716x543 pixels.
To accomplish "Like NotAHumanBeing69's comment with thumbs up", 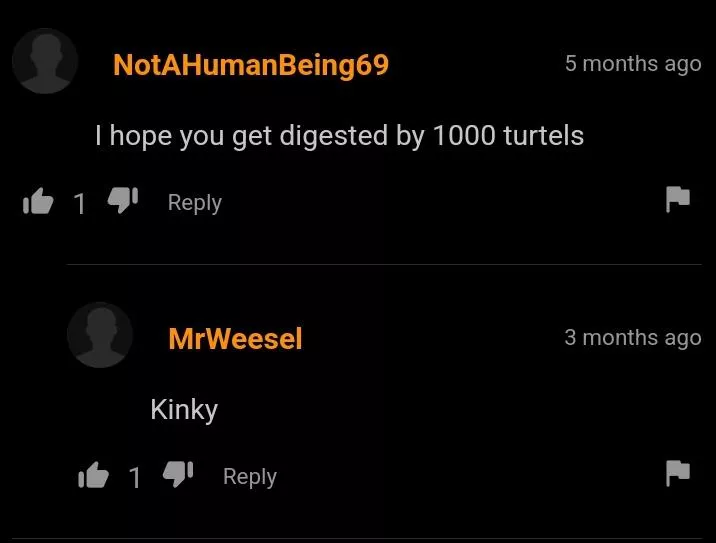I will click(38, 201).
